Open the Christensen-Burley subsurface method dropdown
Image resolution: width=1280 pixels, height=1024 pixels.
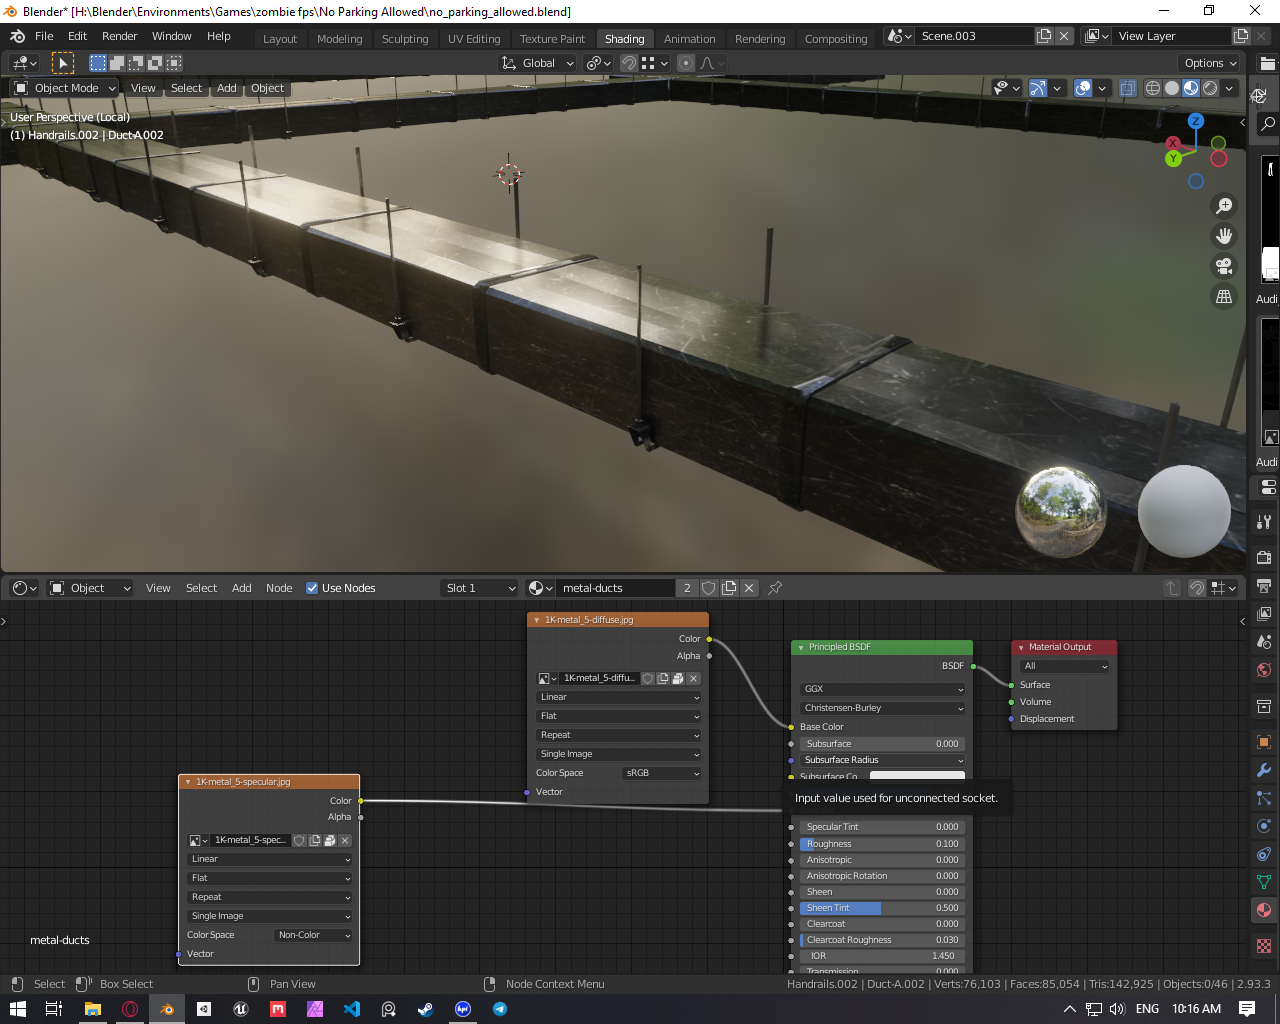point(883,708)
